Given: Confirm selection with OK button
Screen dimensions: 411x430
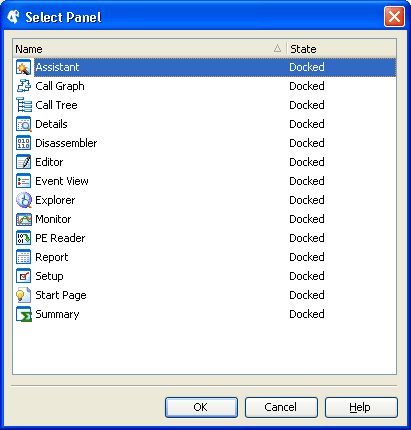Looking at the screenshot, I should tap(201, 407).
